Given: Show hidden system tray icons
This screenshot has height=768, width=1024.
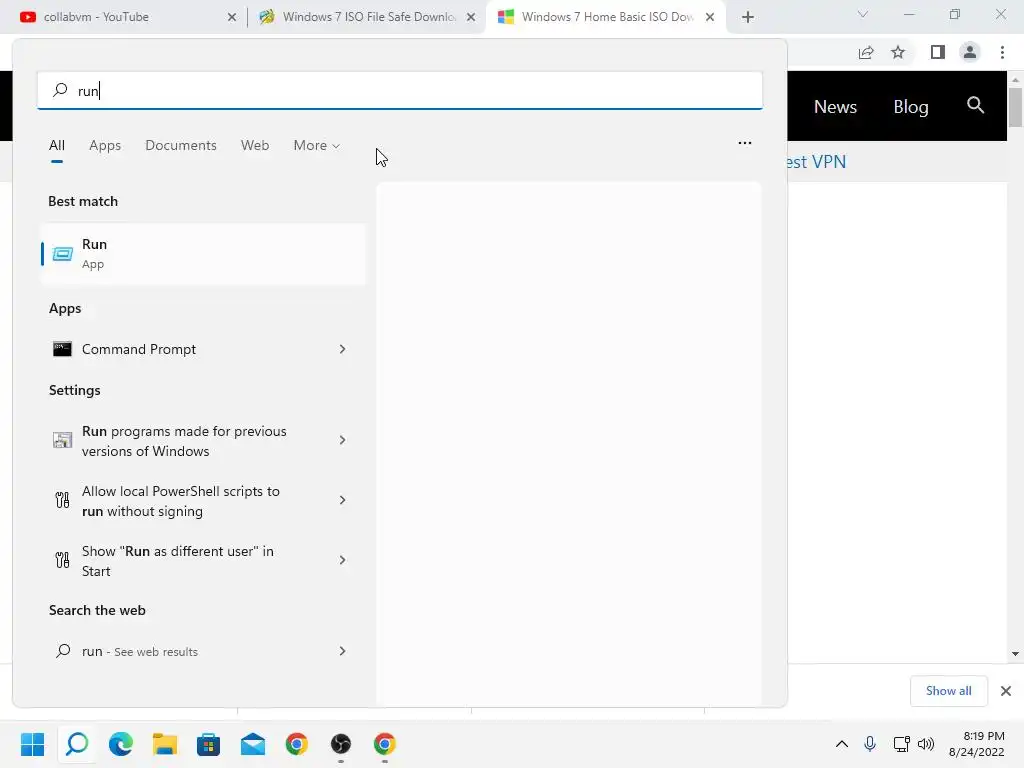Looking at the screenshot, I should pos(842,744).
